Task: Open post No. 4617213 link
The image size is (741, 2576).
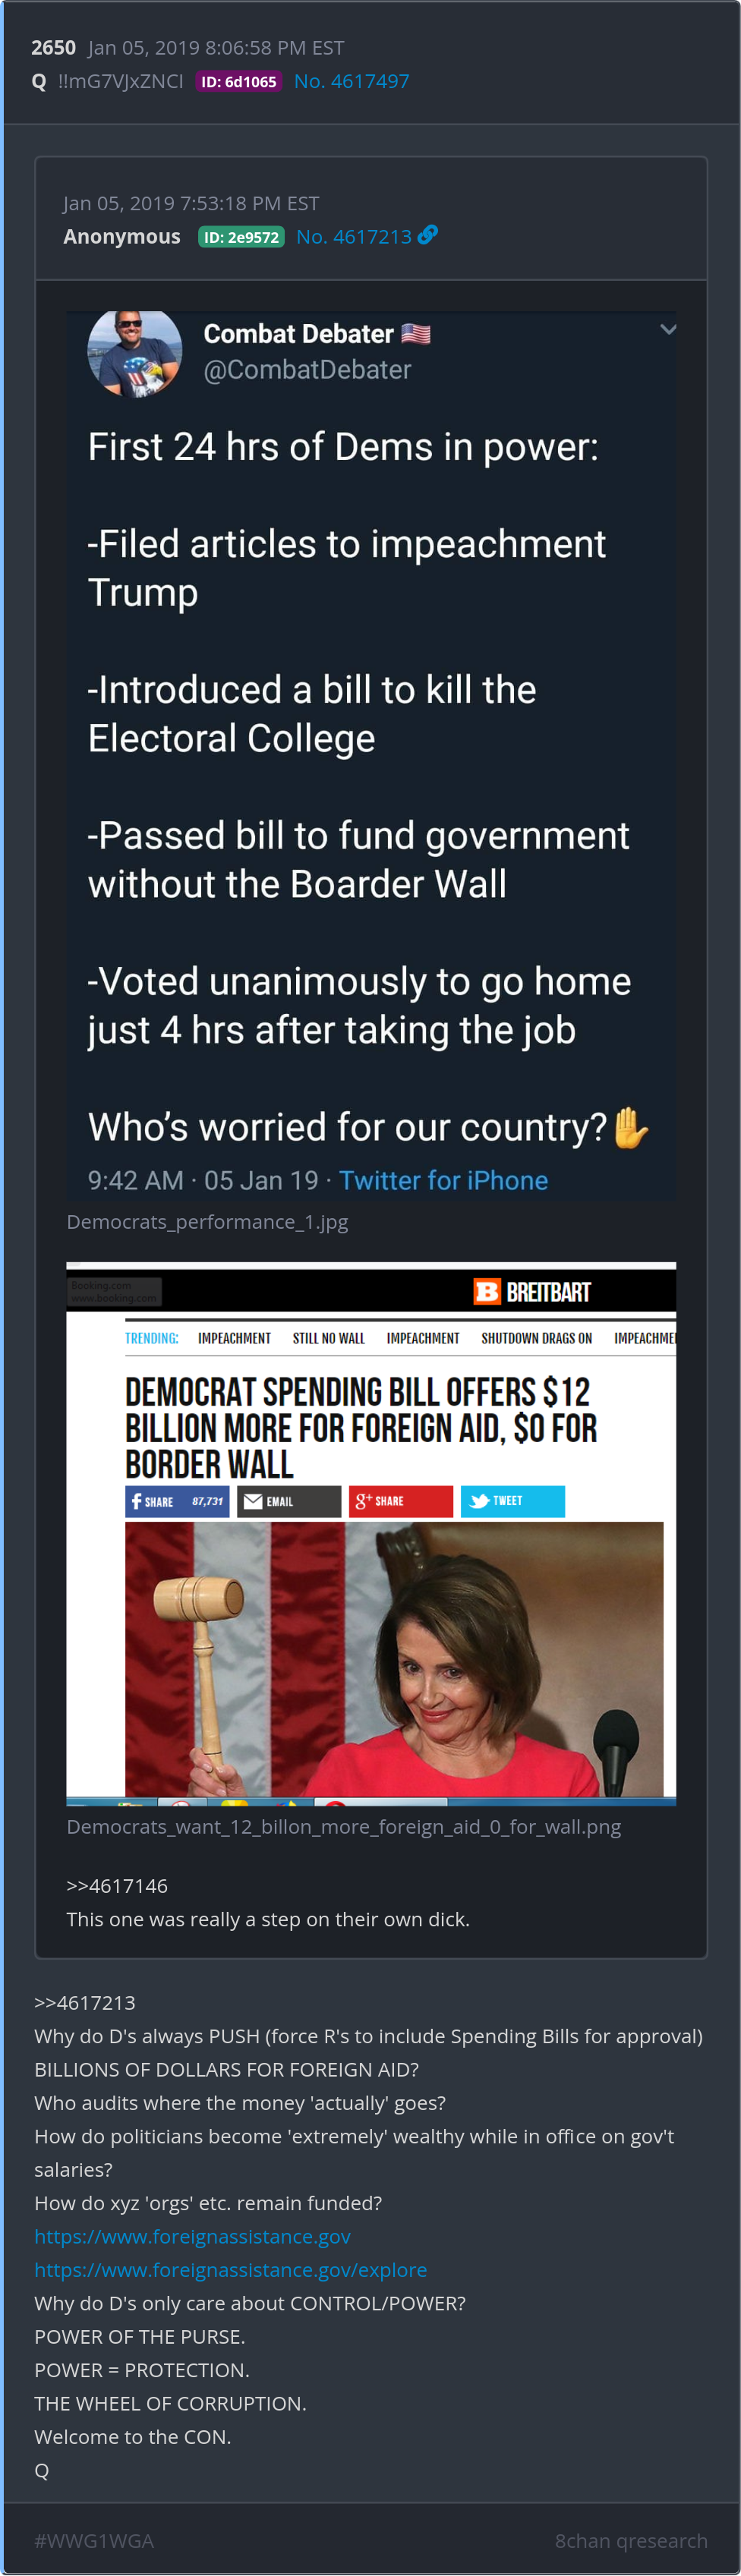Action: [354, 237]
